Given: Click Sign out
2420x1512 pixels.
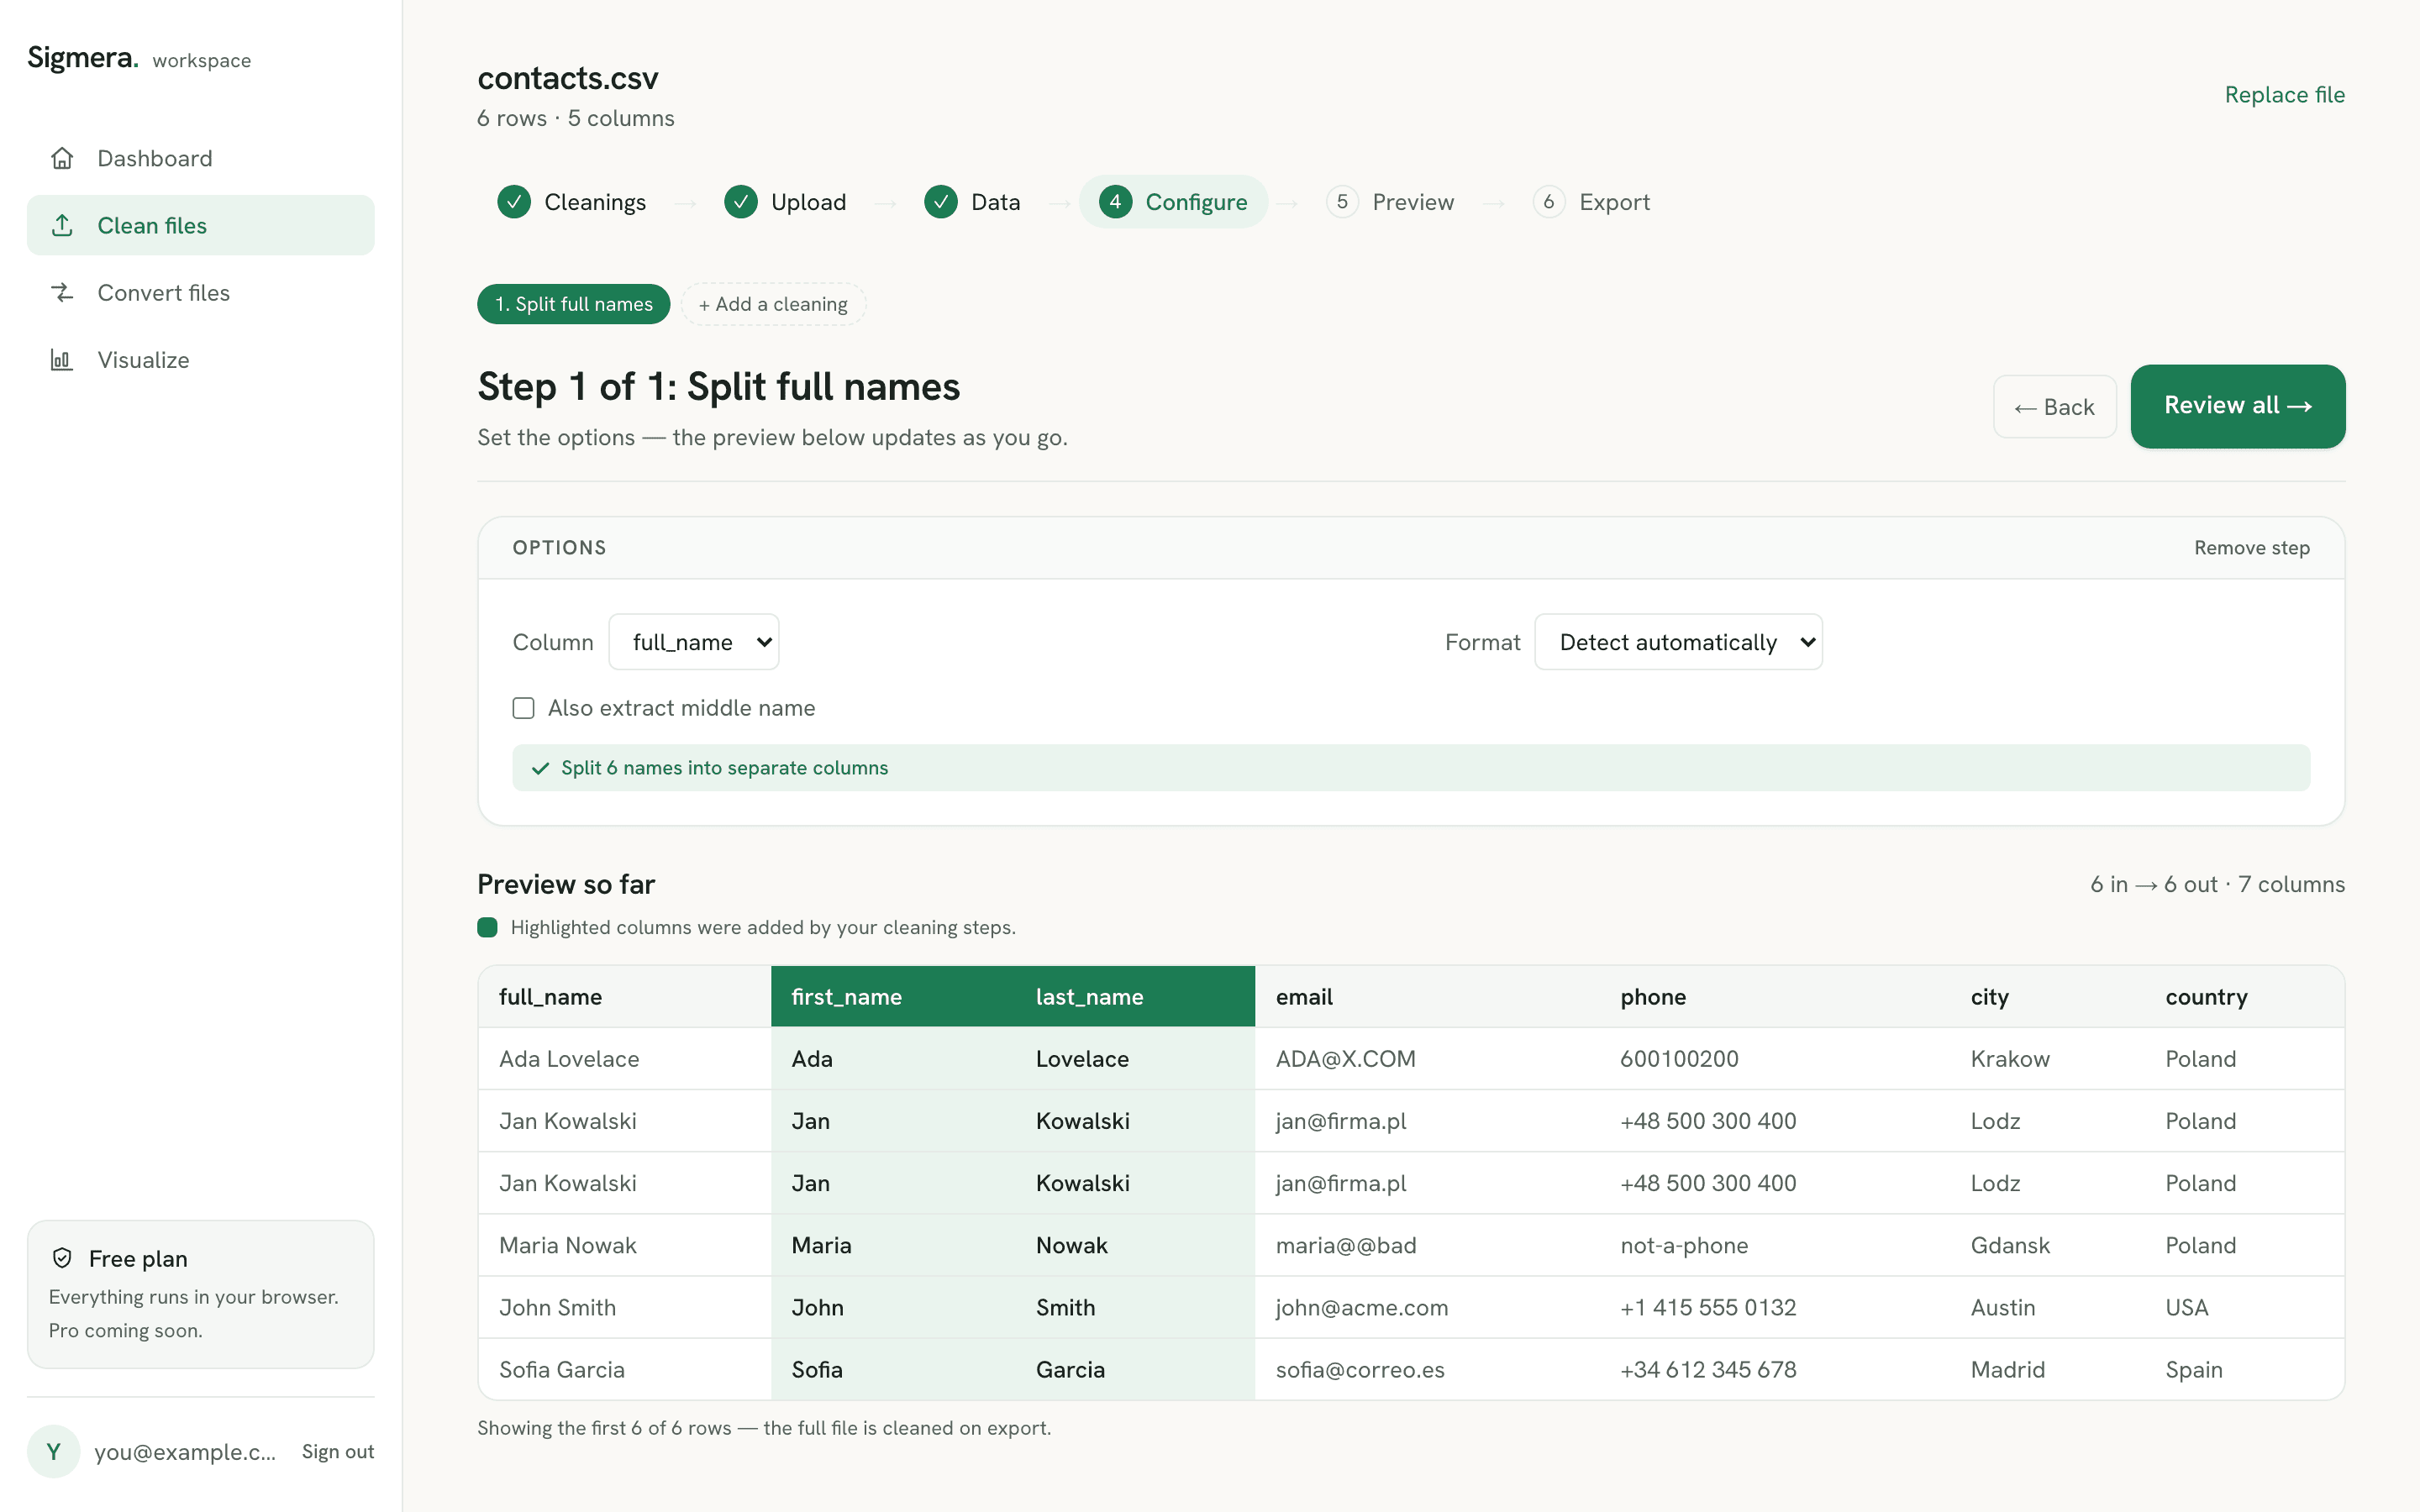Looking at the screenshot, I should (x=338, y=1451).
